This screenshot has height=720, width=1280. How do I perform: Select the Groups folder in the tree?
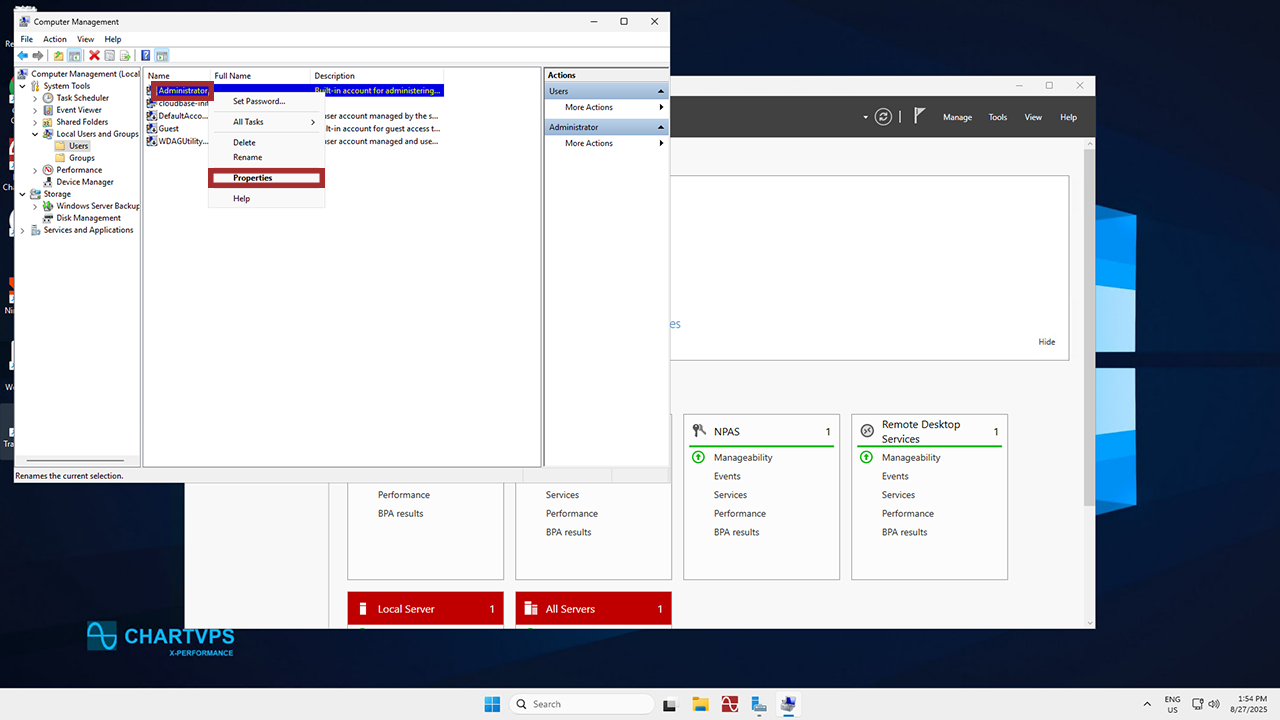(81, 158)
